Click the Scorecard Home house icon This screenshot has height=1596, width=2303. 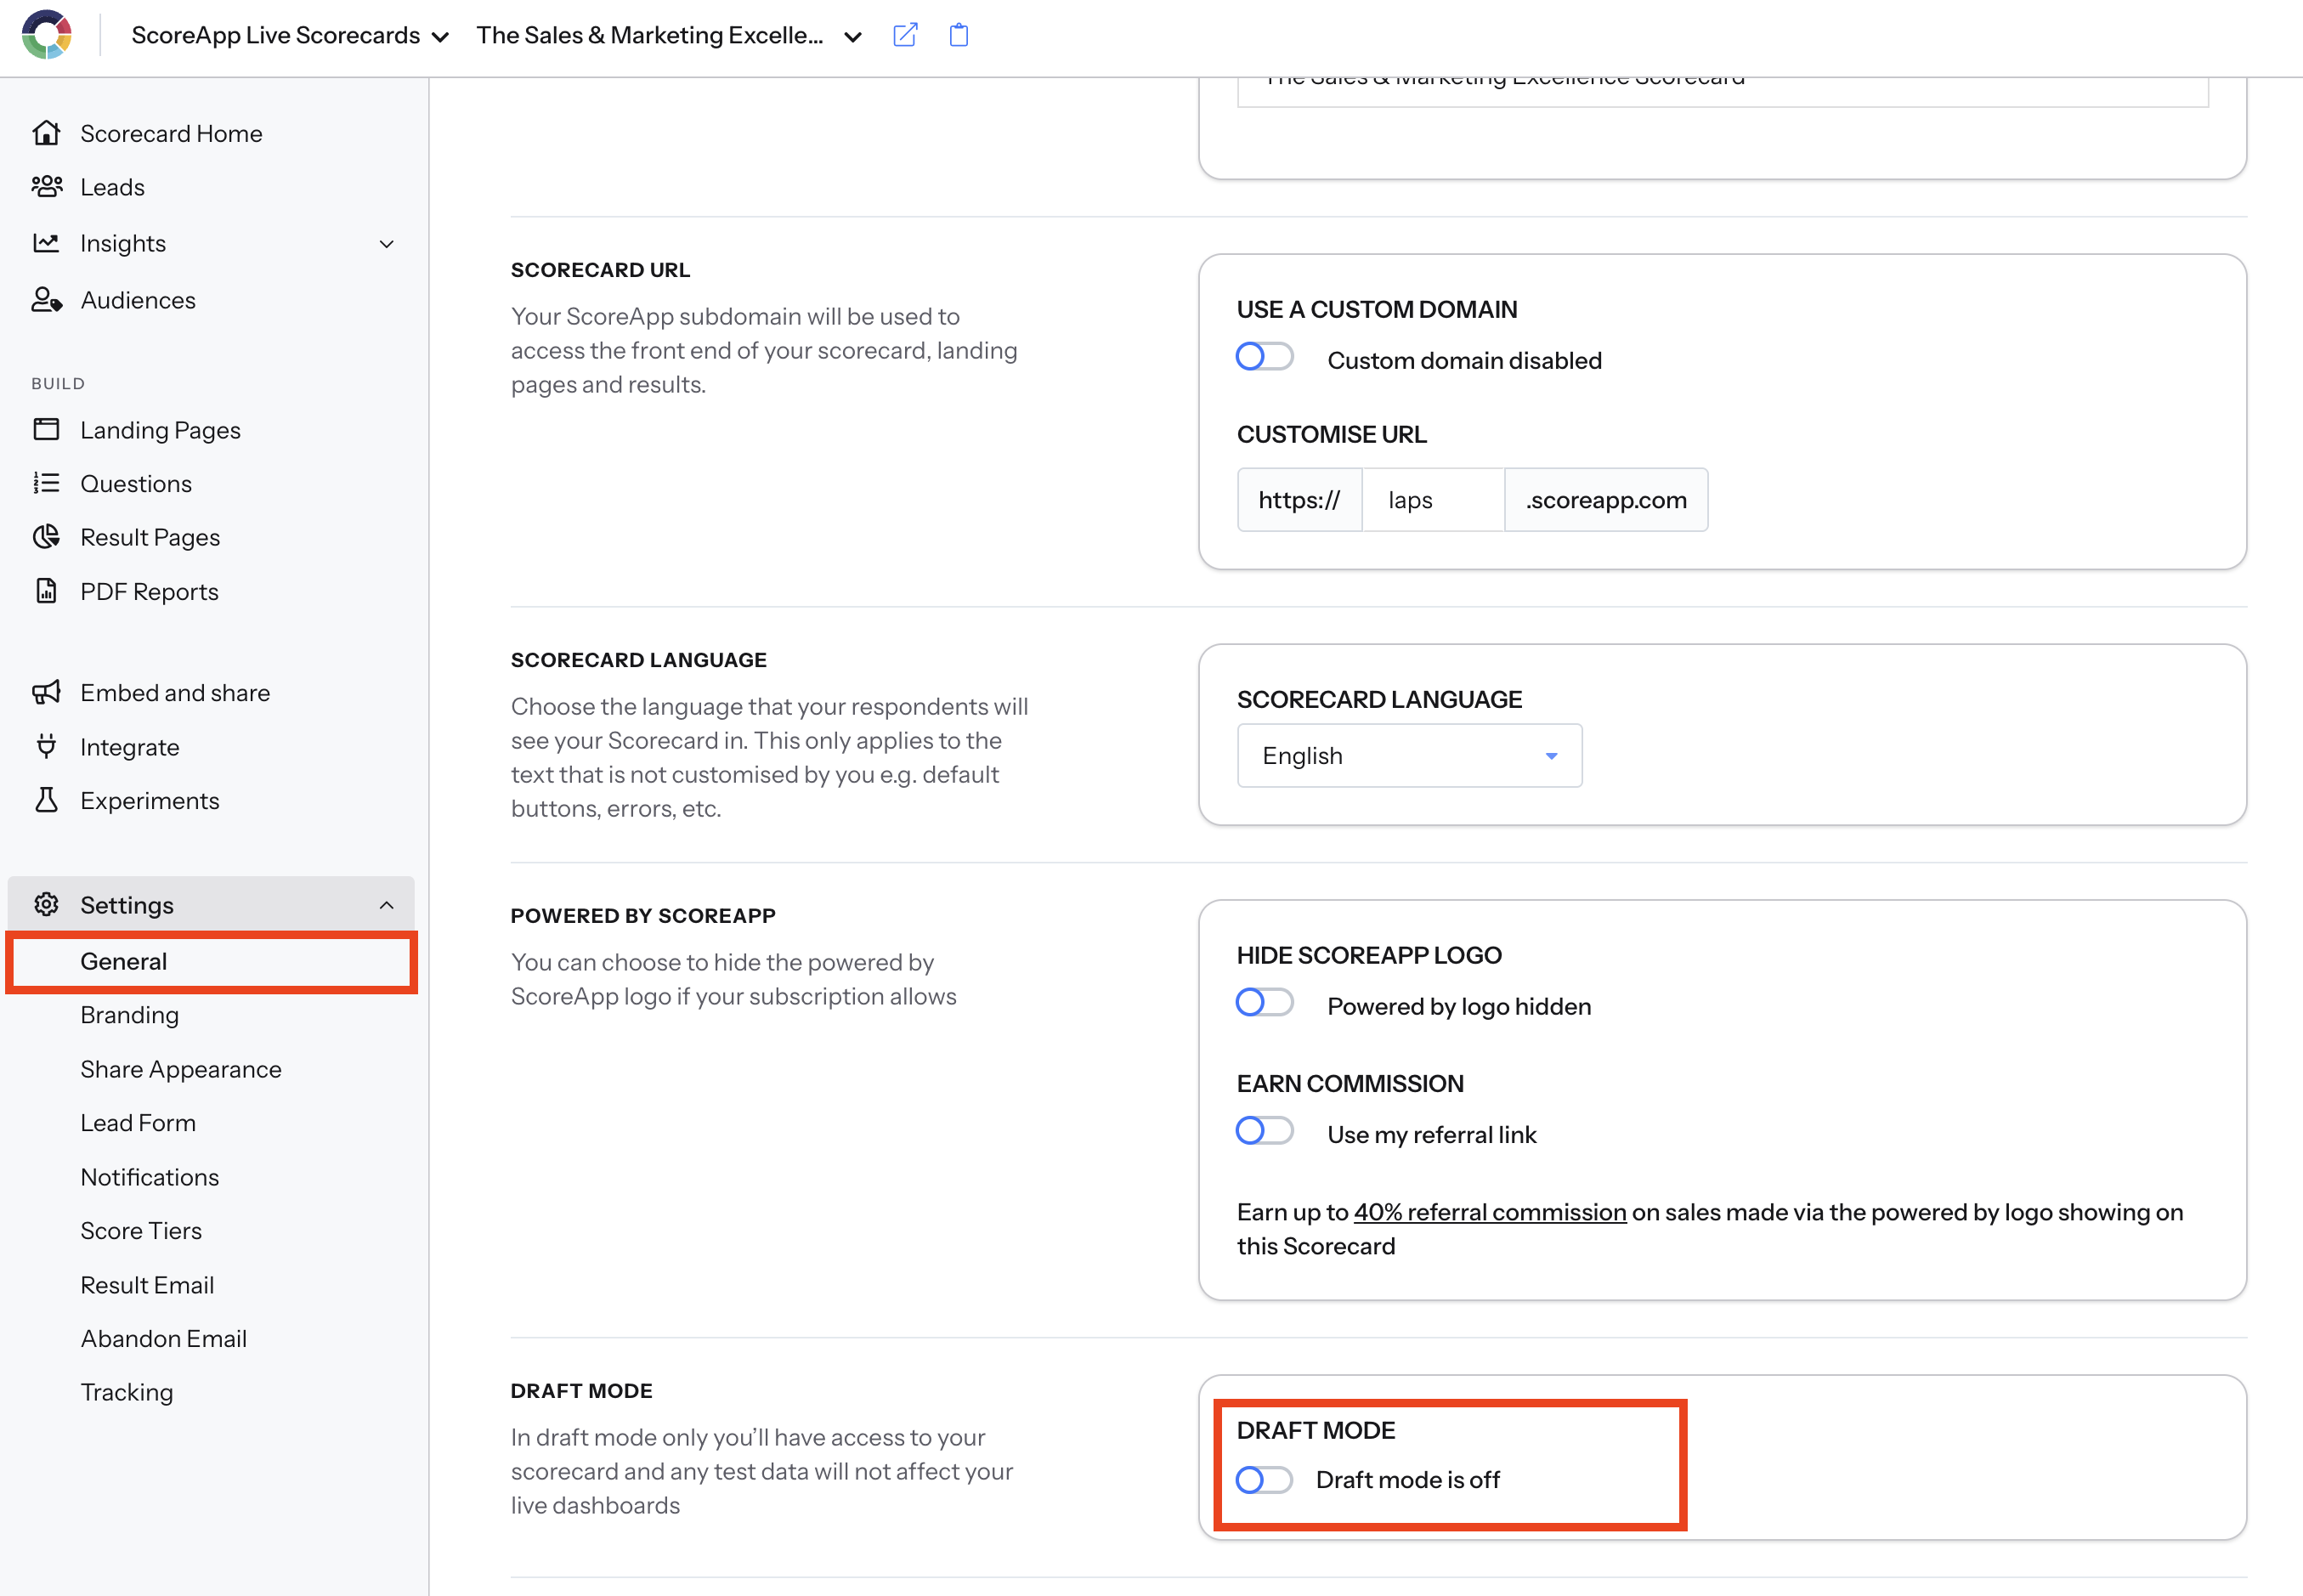click(x=46, y=133)
